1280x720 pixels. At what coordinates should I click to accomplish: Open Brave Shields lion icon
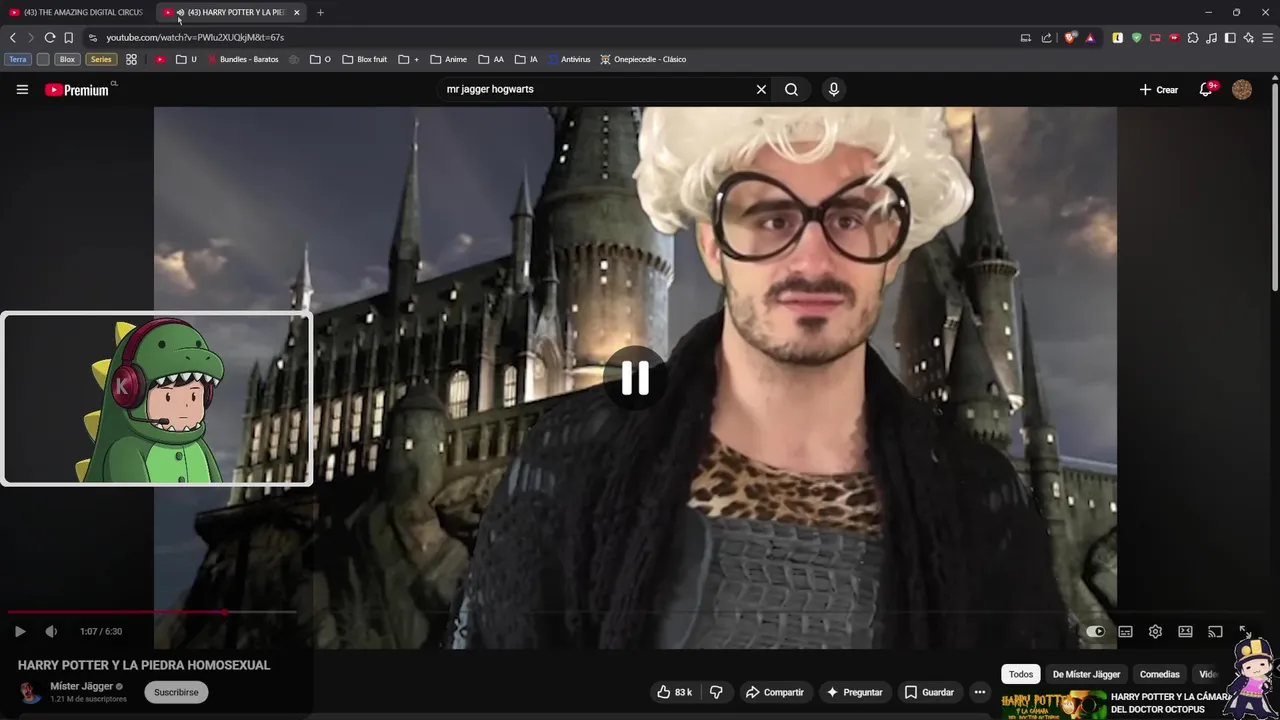[x=1070, y=37]
